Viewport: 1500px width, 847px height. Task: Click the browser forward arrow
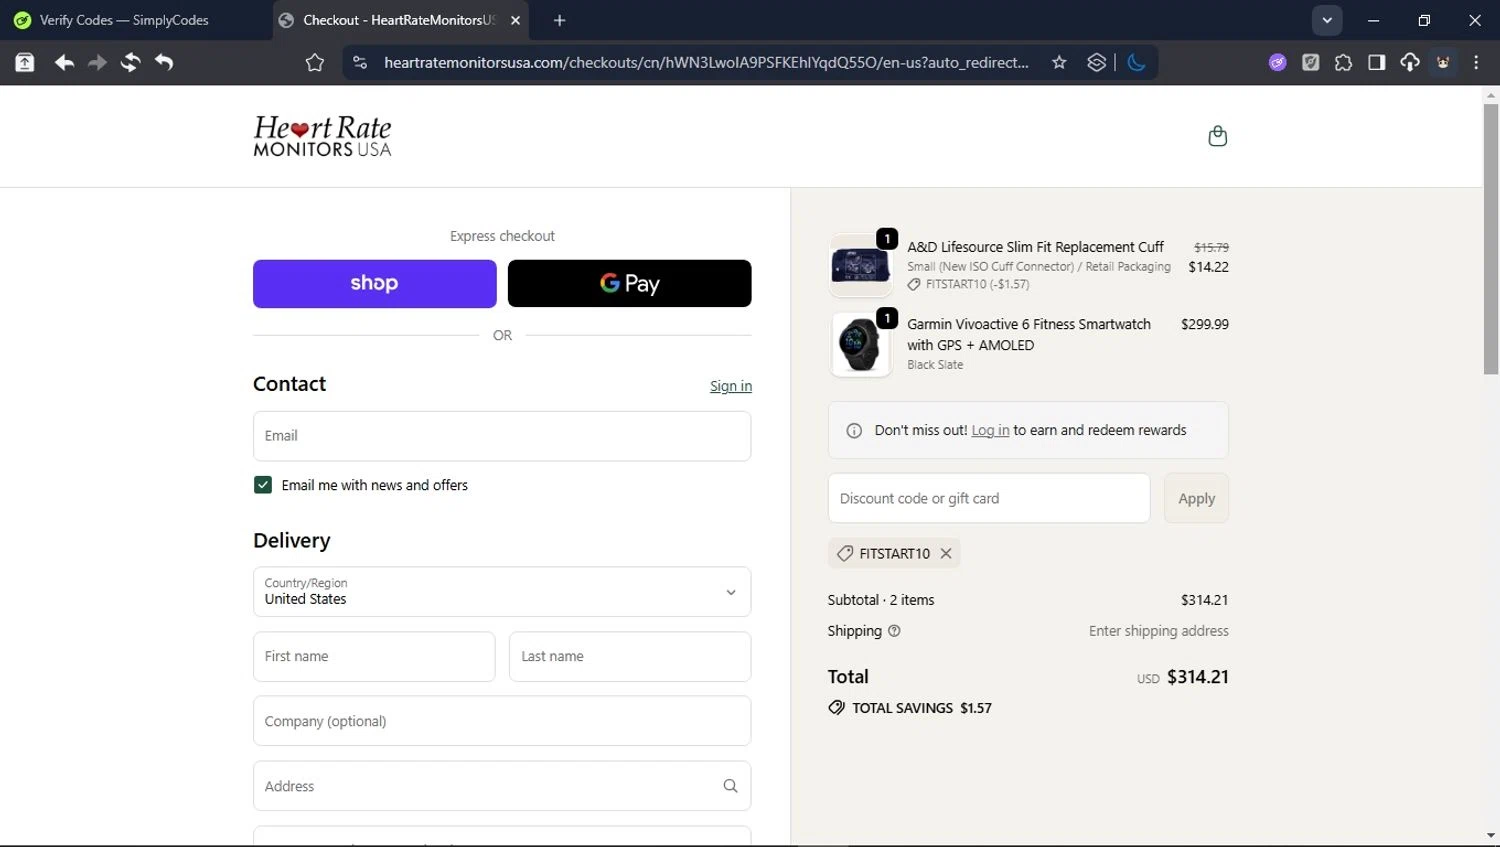coord(97,63)
